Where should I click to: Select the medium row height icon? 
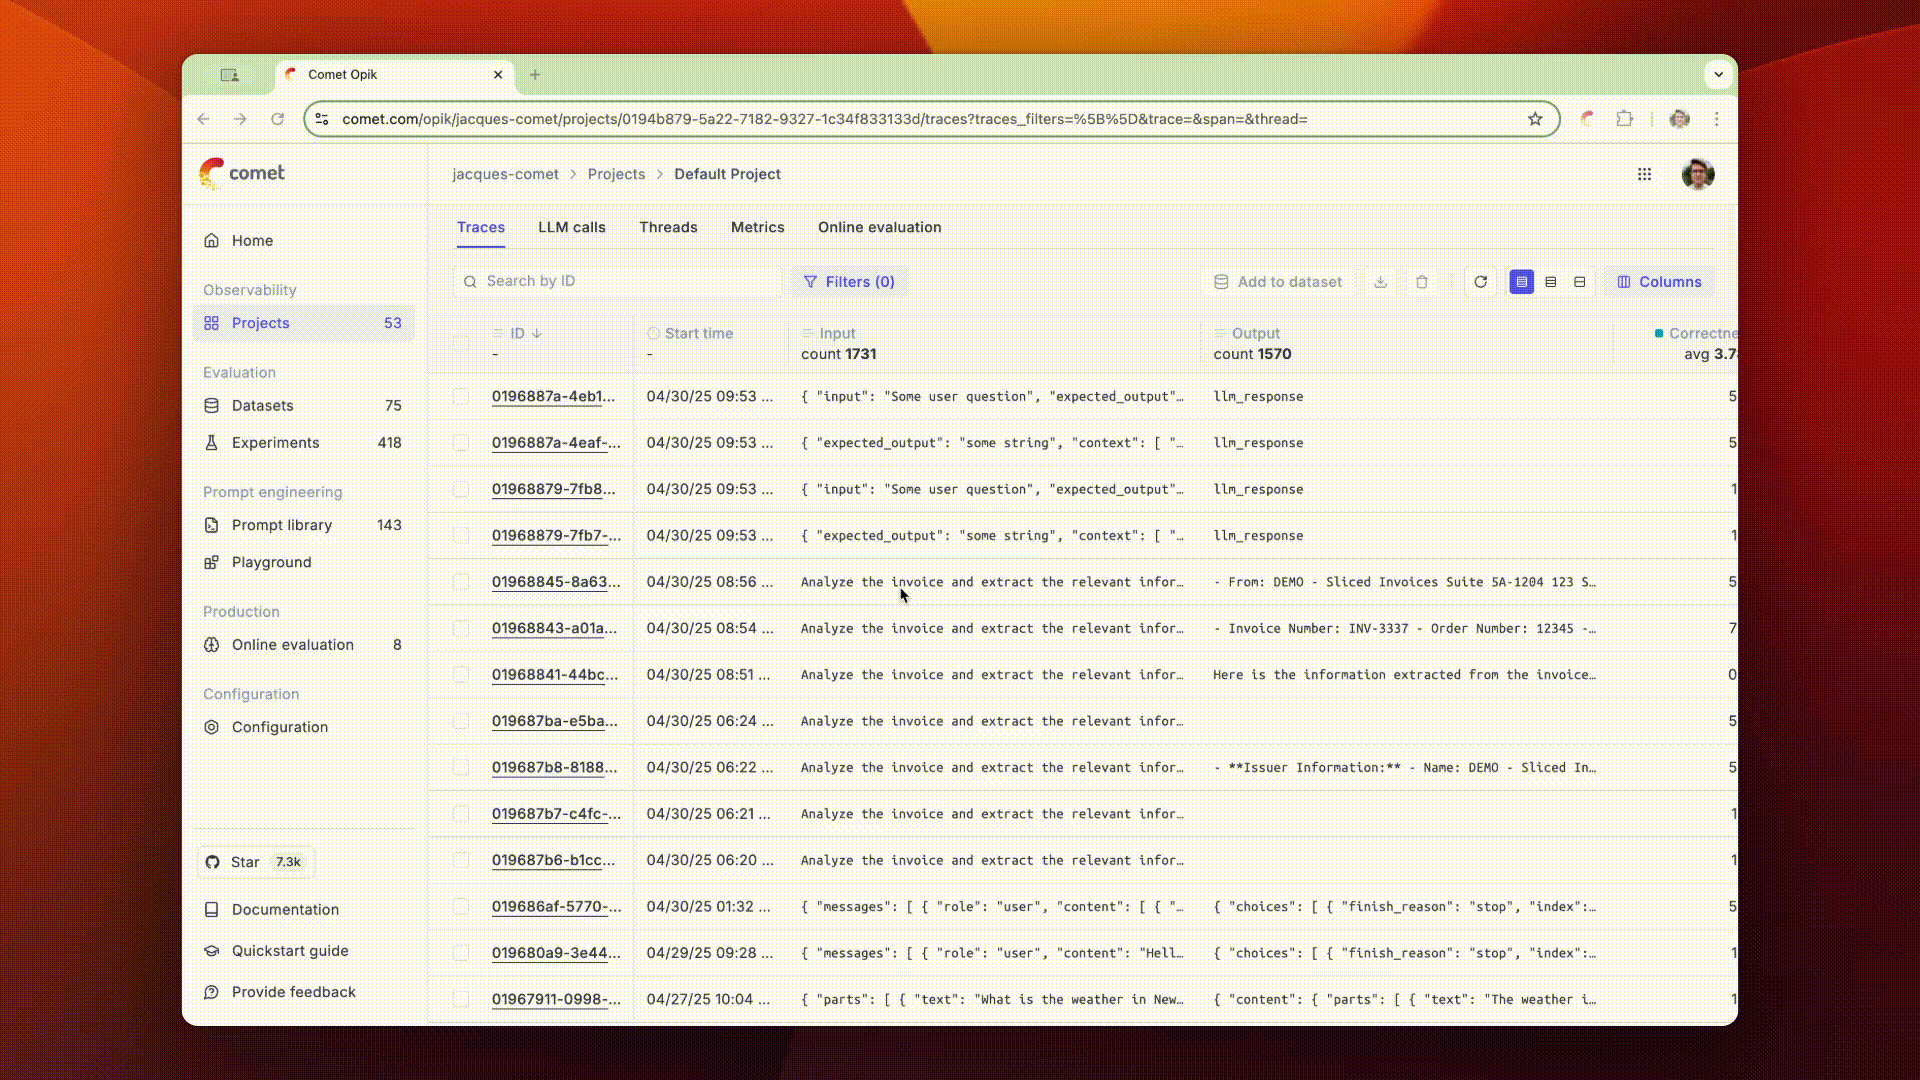tap(1550, 282)
